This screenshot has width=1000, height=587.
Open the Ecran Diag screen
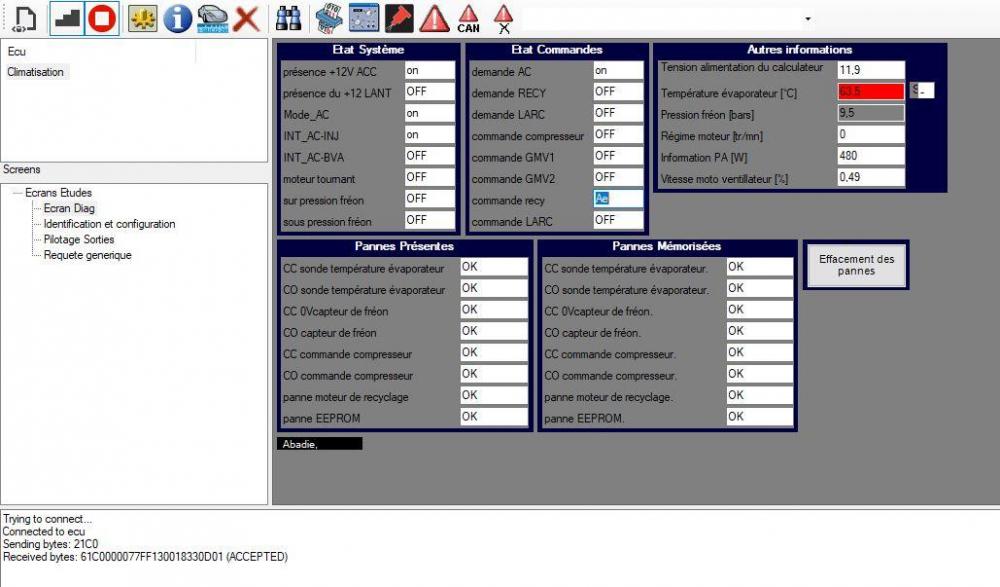tap(69, 208)
